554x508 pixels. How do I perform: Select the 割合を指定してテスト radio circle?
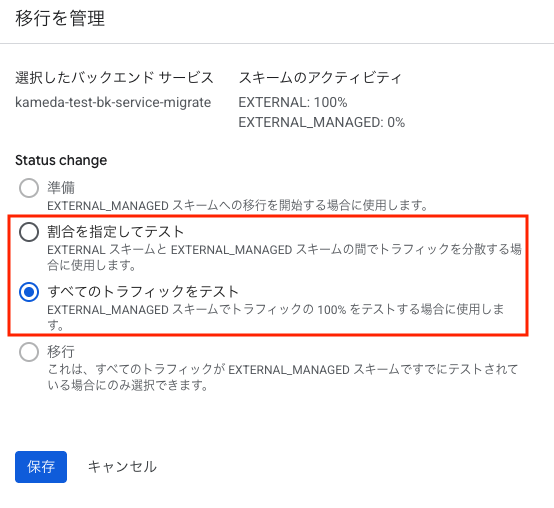(29, 232)
